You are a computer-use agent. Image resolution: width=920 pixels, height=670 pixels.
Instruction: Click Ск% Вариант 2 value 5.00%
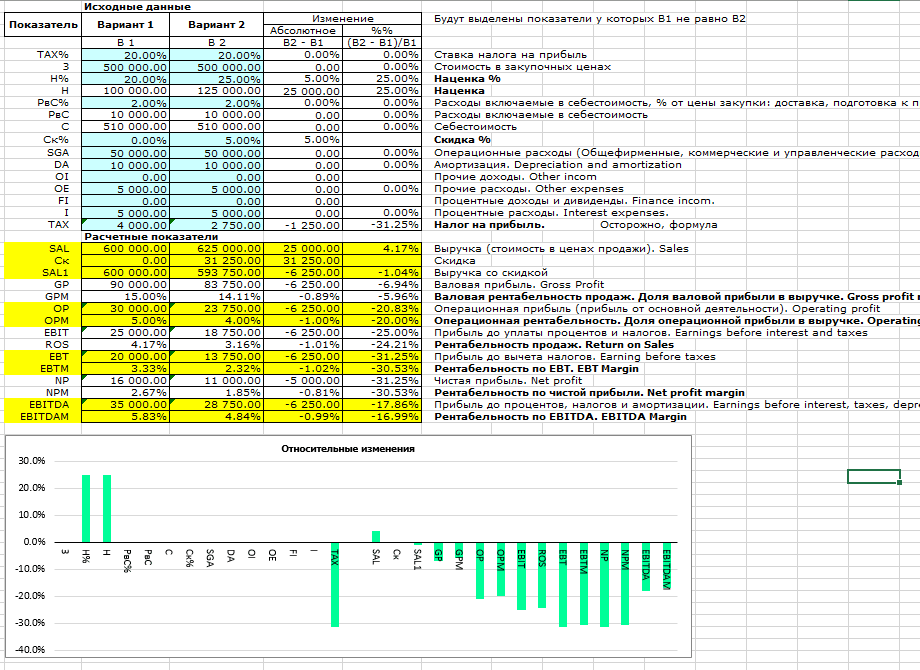(217, 140)
